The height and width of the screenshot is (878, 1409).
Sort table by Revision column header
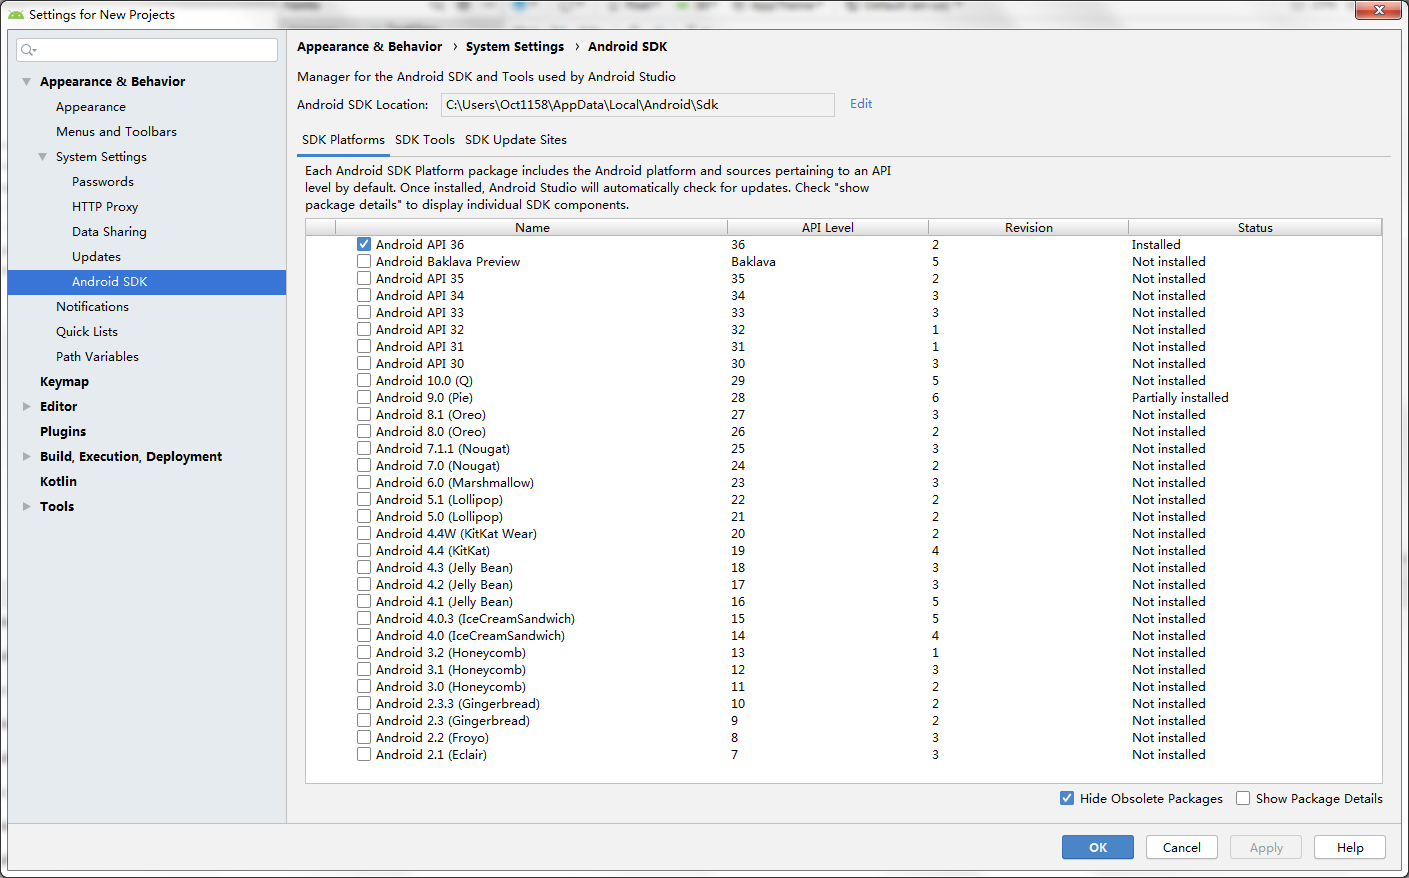pyautogui.click(x=1029, y=228)
